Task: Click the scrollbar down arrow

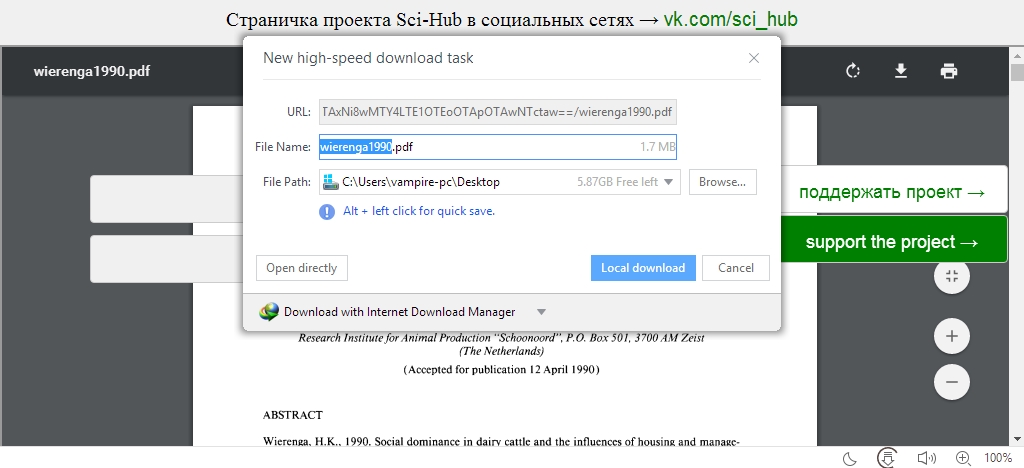Action: (1017, 439)
